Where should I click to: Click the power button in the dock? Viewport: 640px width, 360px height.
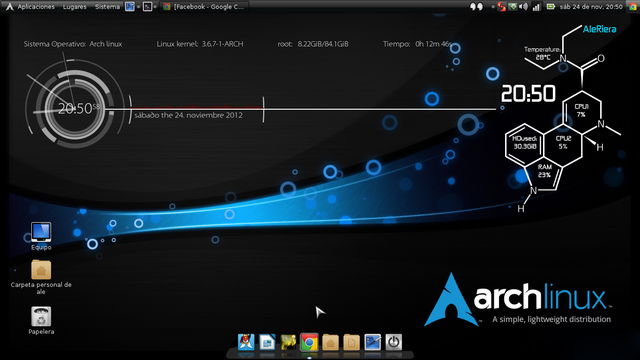pyautogui.click(x=393, y=342)
